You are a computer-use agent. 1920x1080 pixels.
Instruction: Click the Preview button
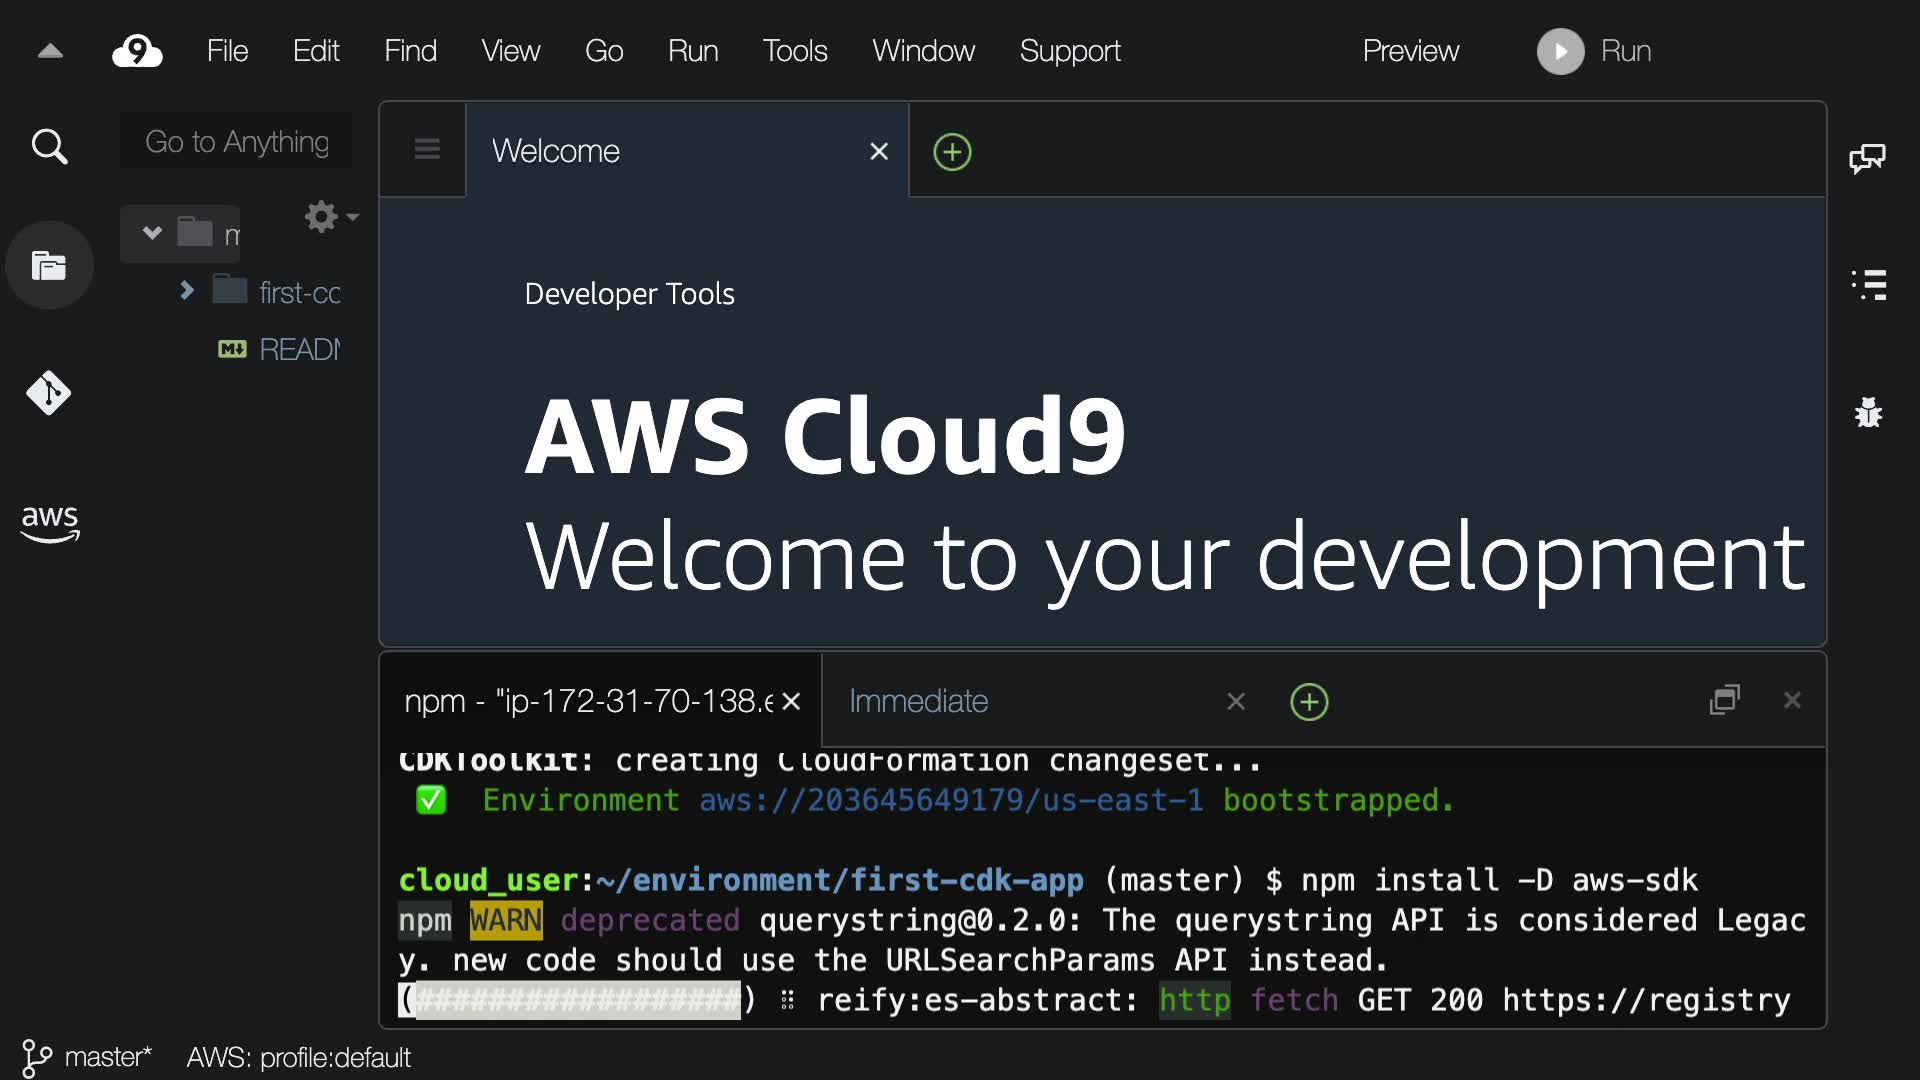pyautogui.click(x=1410, y=51)
